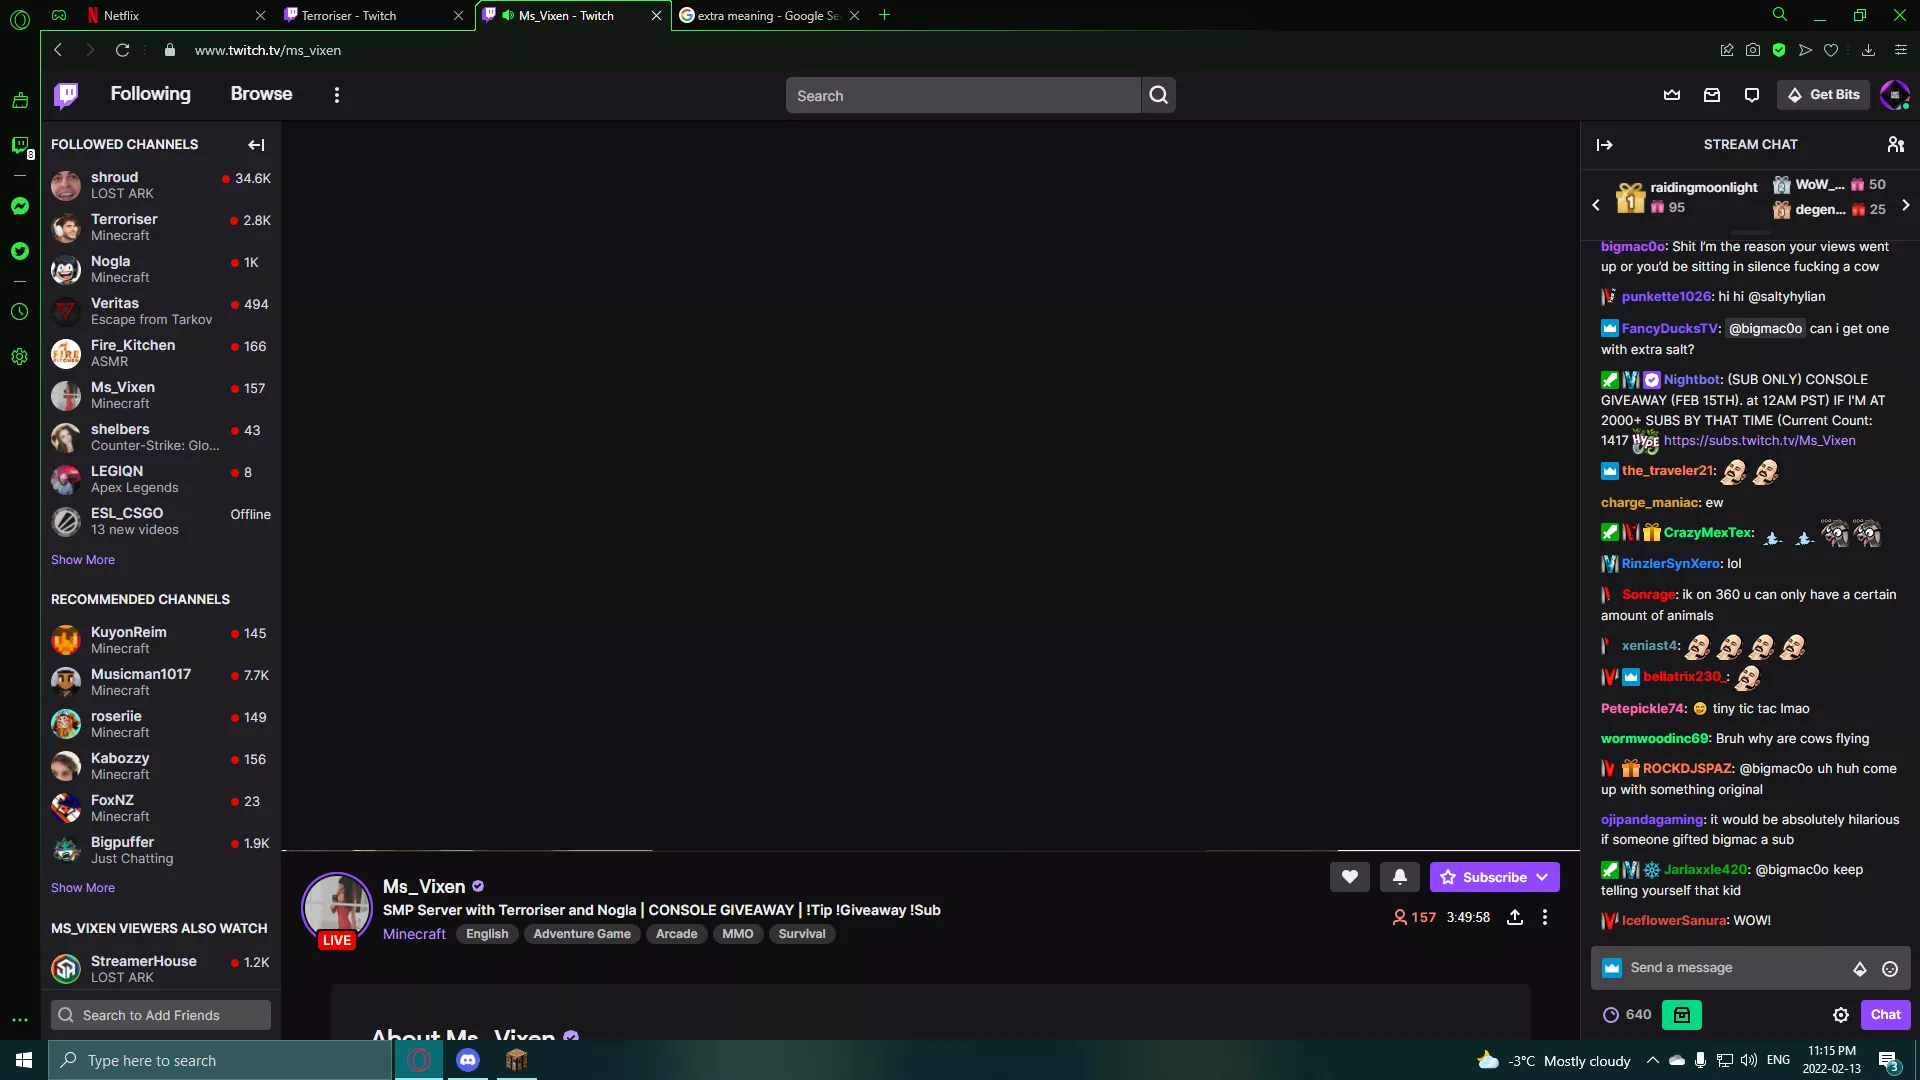This screenshot has height=1080, width=1920.
Task: Open Browse in Twitch navigation
Action: (x=261, y=94)
